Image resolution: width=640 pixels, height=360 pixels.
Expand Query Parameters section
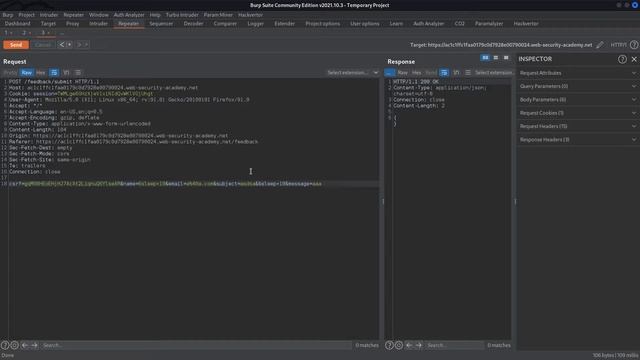pyautogui.click(x=578, y=87)
